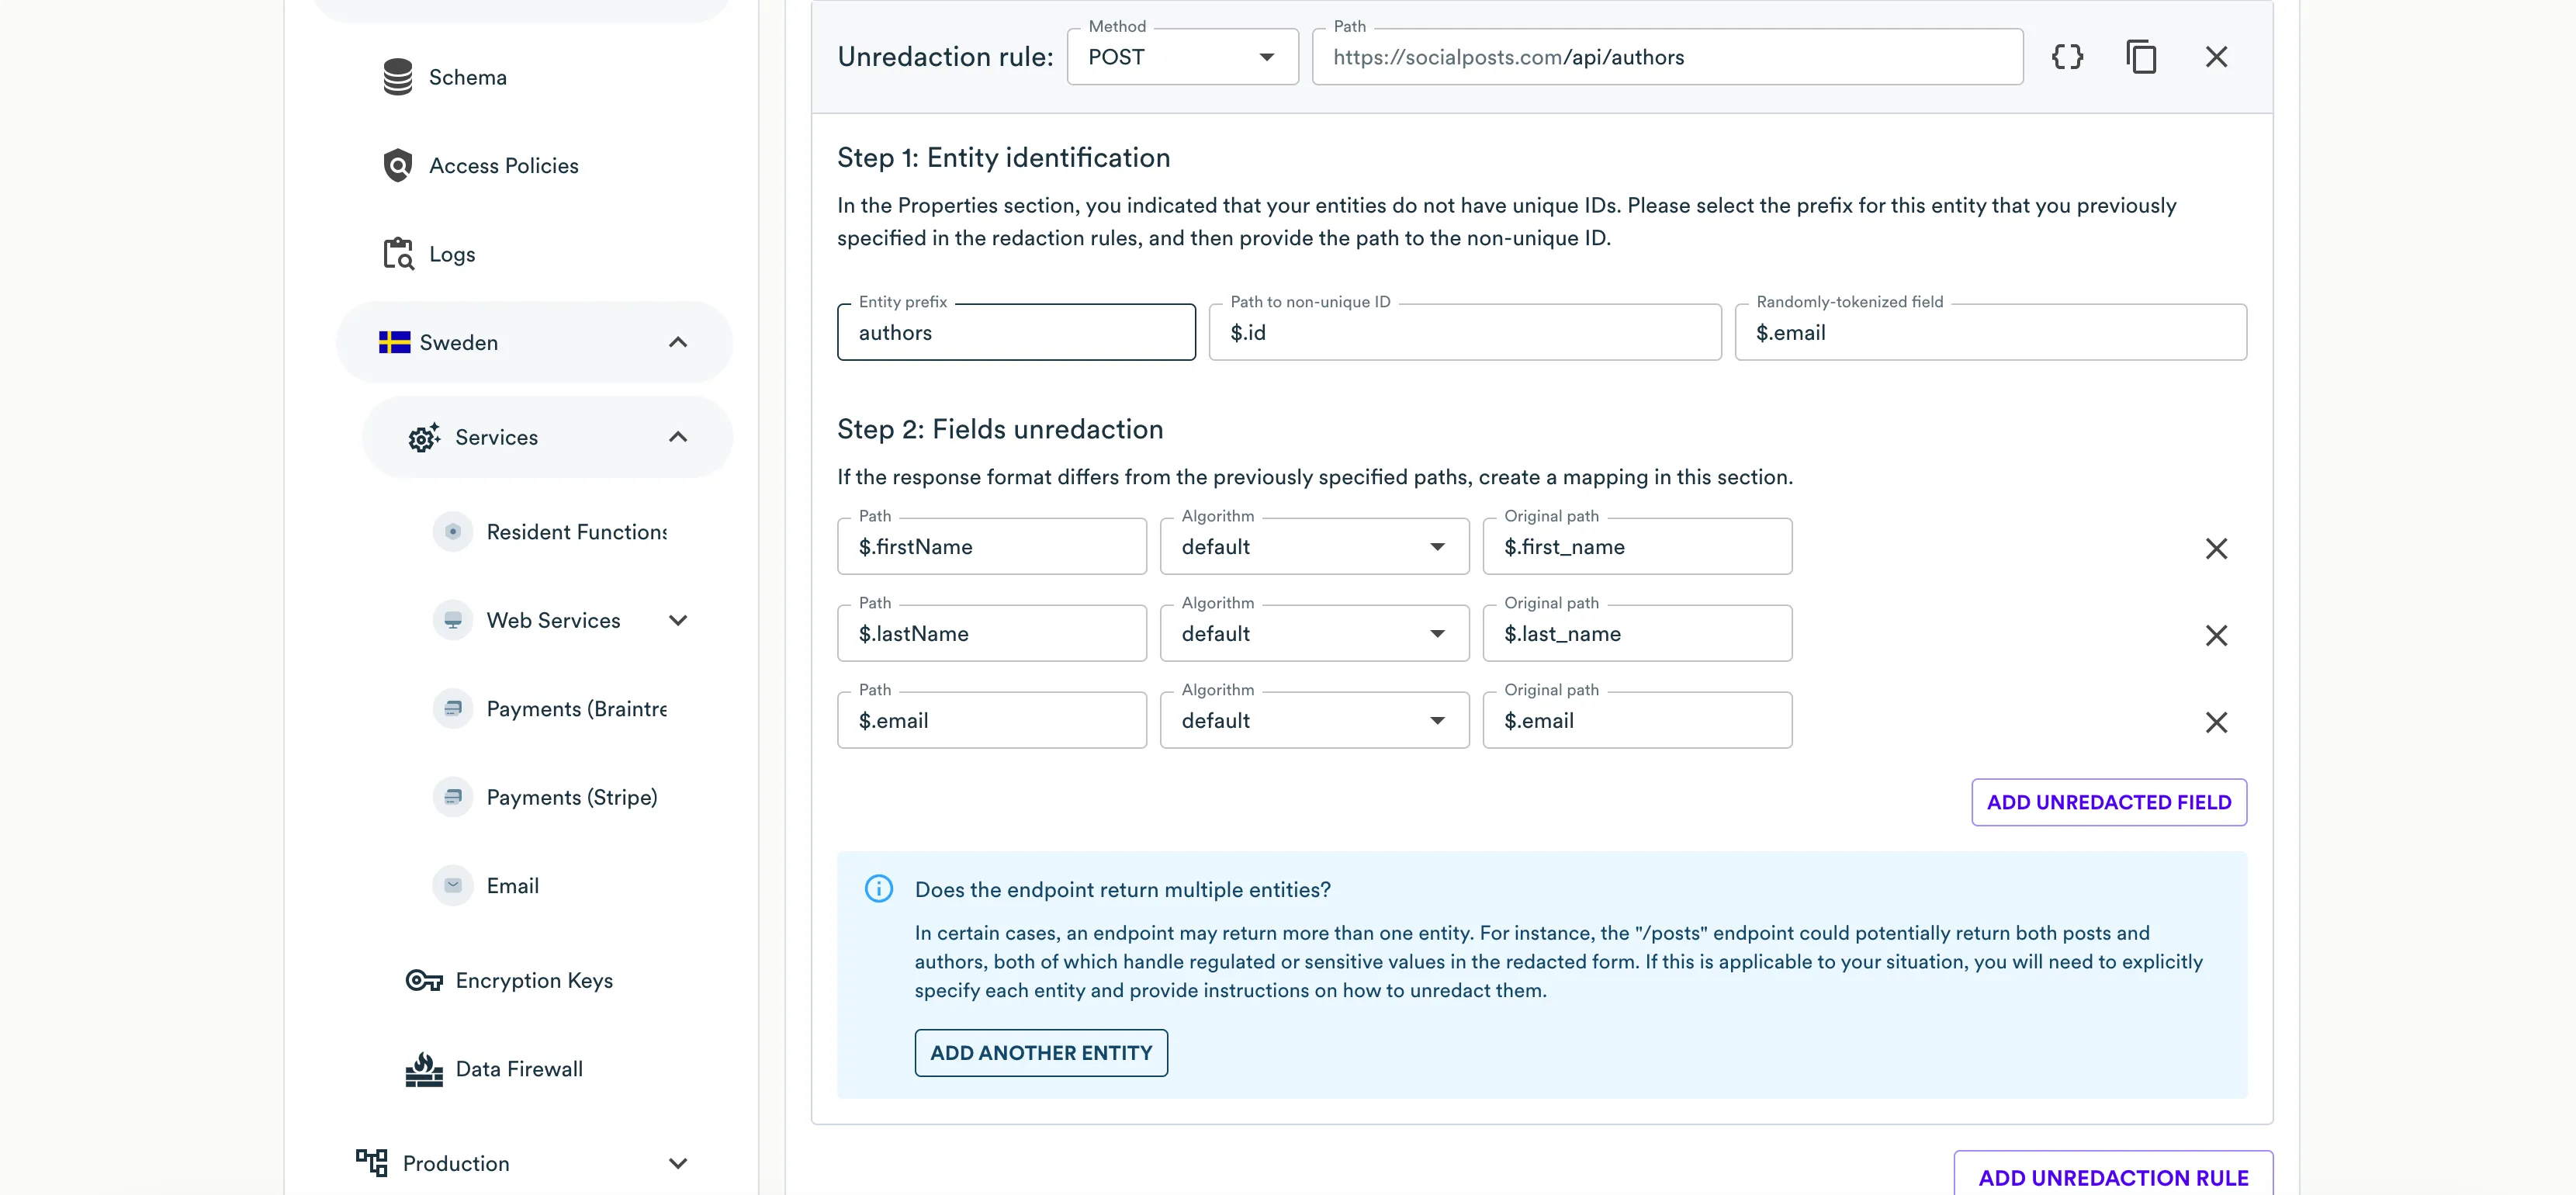
Task: Click the curly braces JSON icon
Action: point(2067,57)
